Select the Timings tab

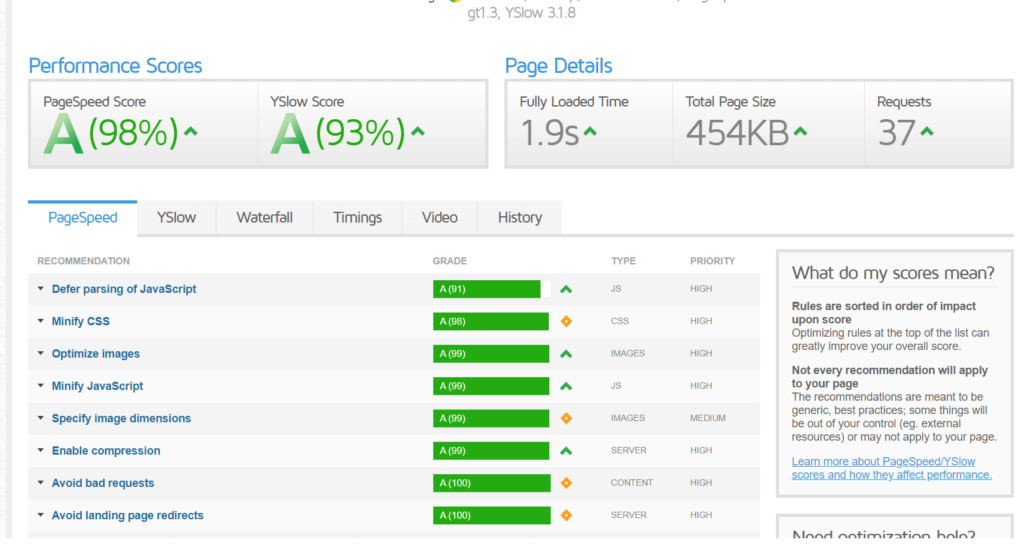357,217
